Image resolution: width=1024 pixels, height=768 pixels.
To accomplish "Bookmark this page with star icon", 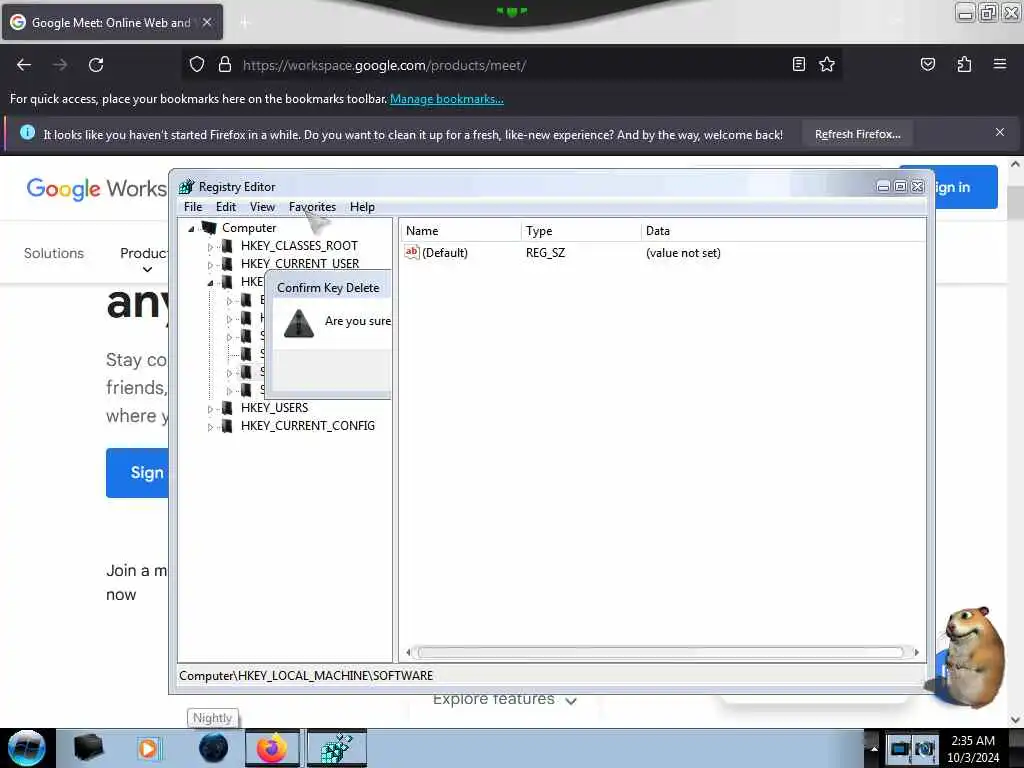I will point(827,64).
